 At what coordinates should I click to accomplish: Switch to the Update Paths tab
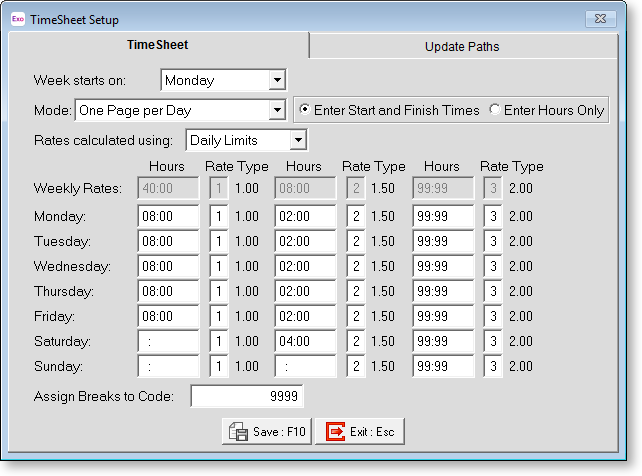pyautogui.click(x=461, y=46)
